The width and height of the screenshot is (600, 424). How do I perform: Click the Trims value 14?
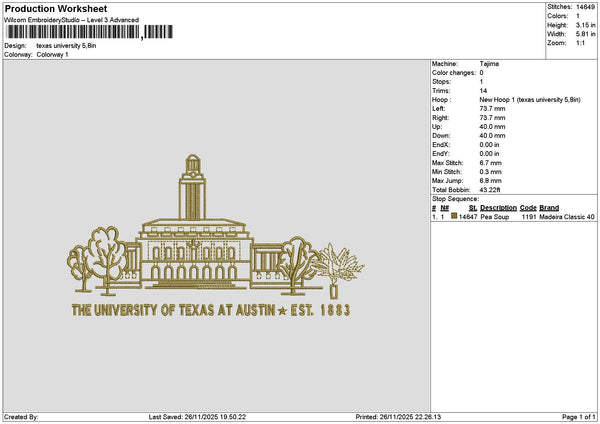483,91
